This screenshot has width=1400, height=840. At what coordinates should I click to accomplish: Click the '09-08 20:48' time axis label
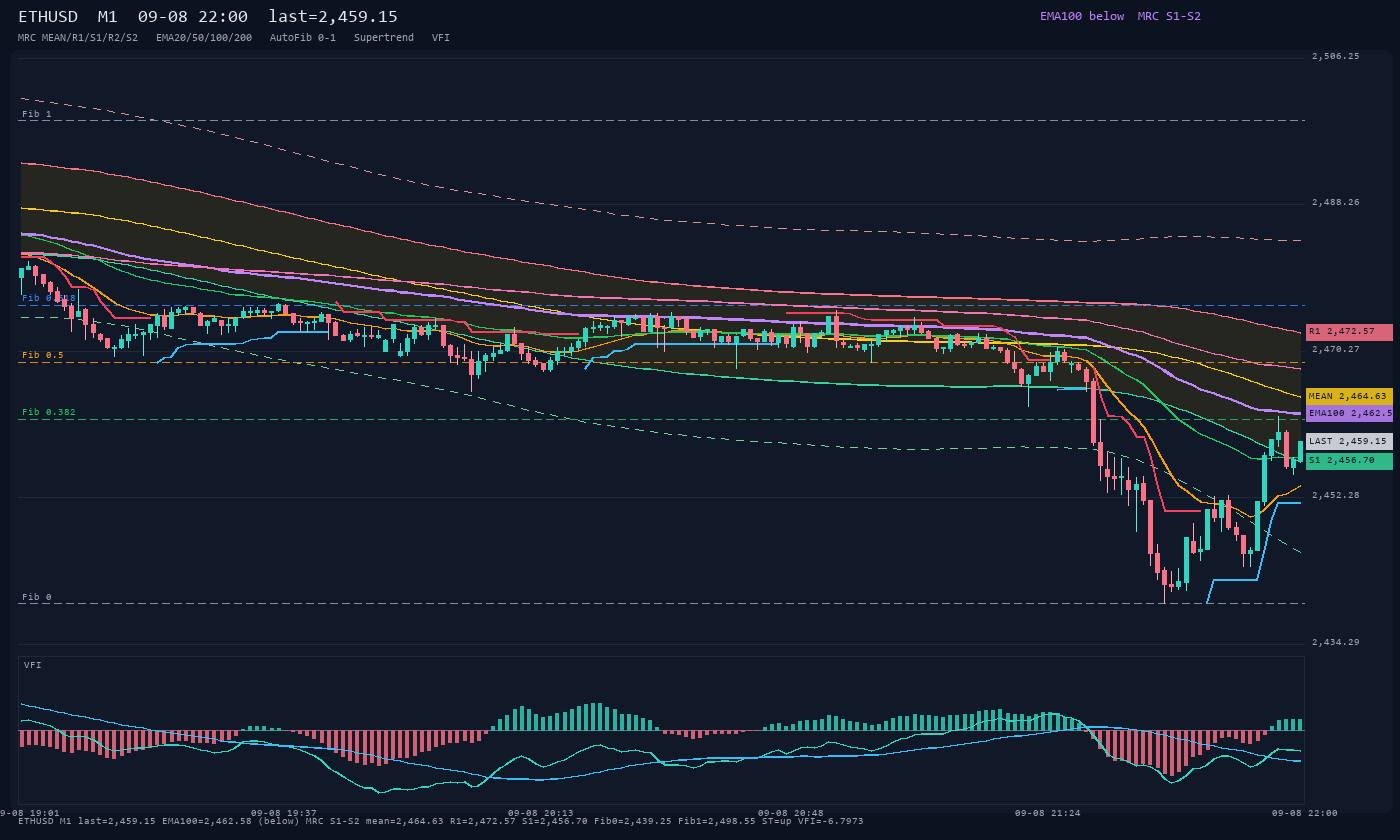790,813
